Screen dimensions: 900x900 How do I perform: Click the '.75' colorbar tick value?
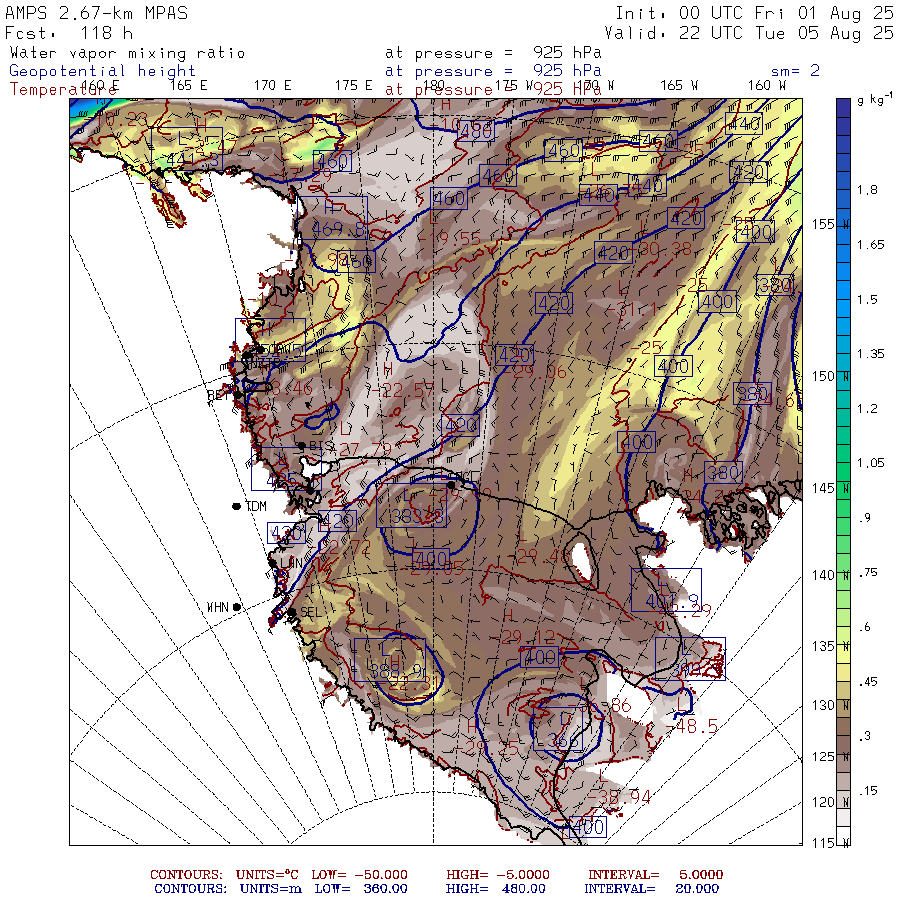tap(868, 572)
